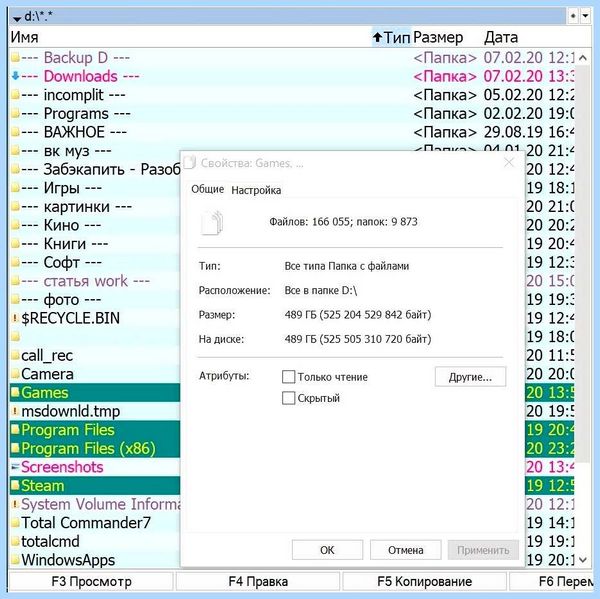Click the incomplit folder icon
Viewport: 600px width, 599px height.
15,95
